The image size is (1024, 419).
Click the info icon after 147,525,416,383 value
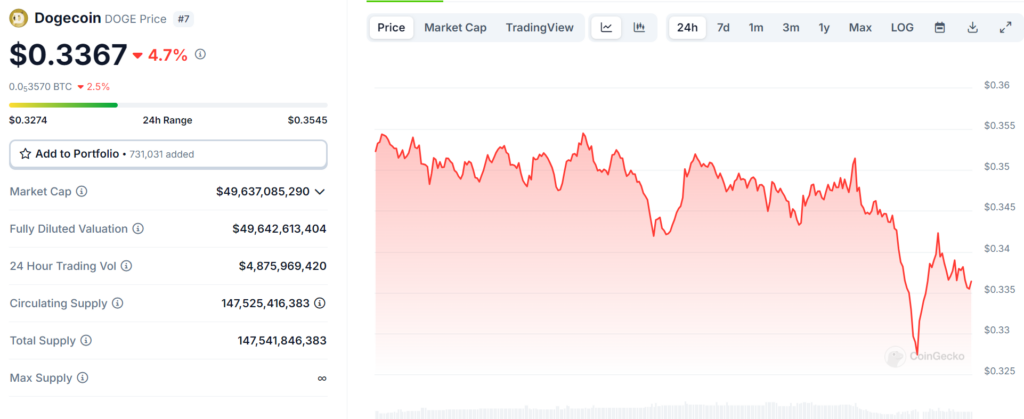[320, 303]
